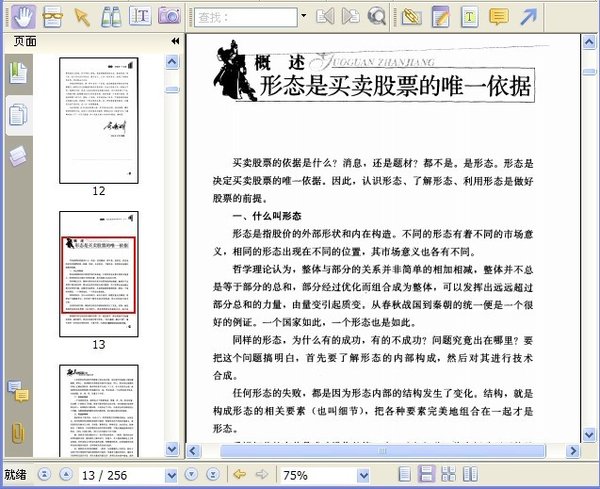Select the Hand tool

pyautogui.click(x=23, y=17)
